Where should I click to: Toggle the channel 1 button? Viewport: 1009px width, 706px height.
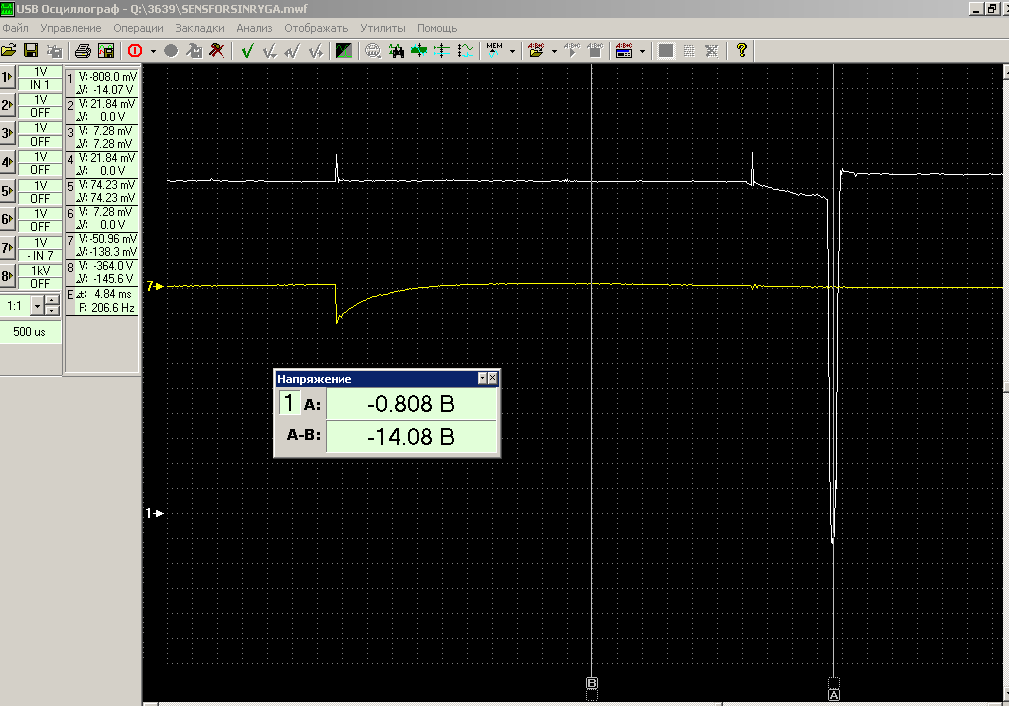coord(8,77)
